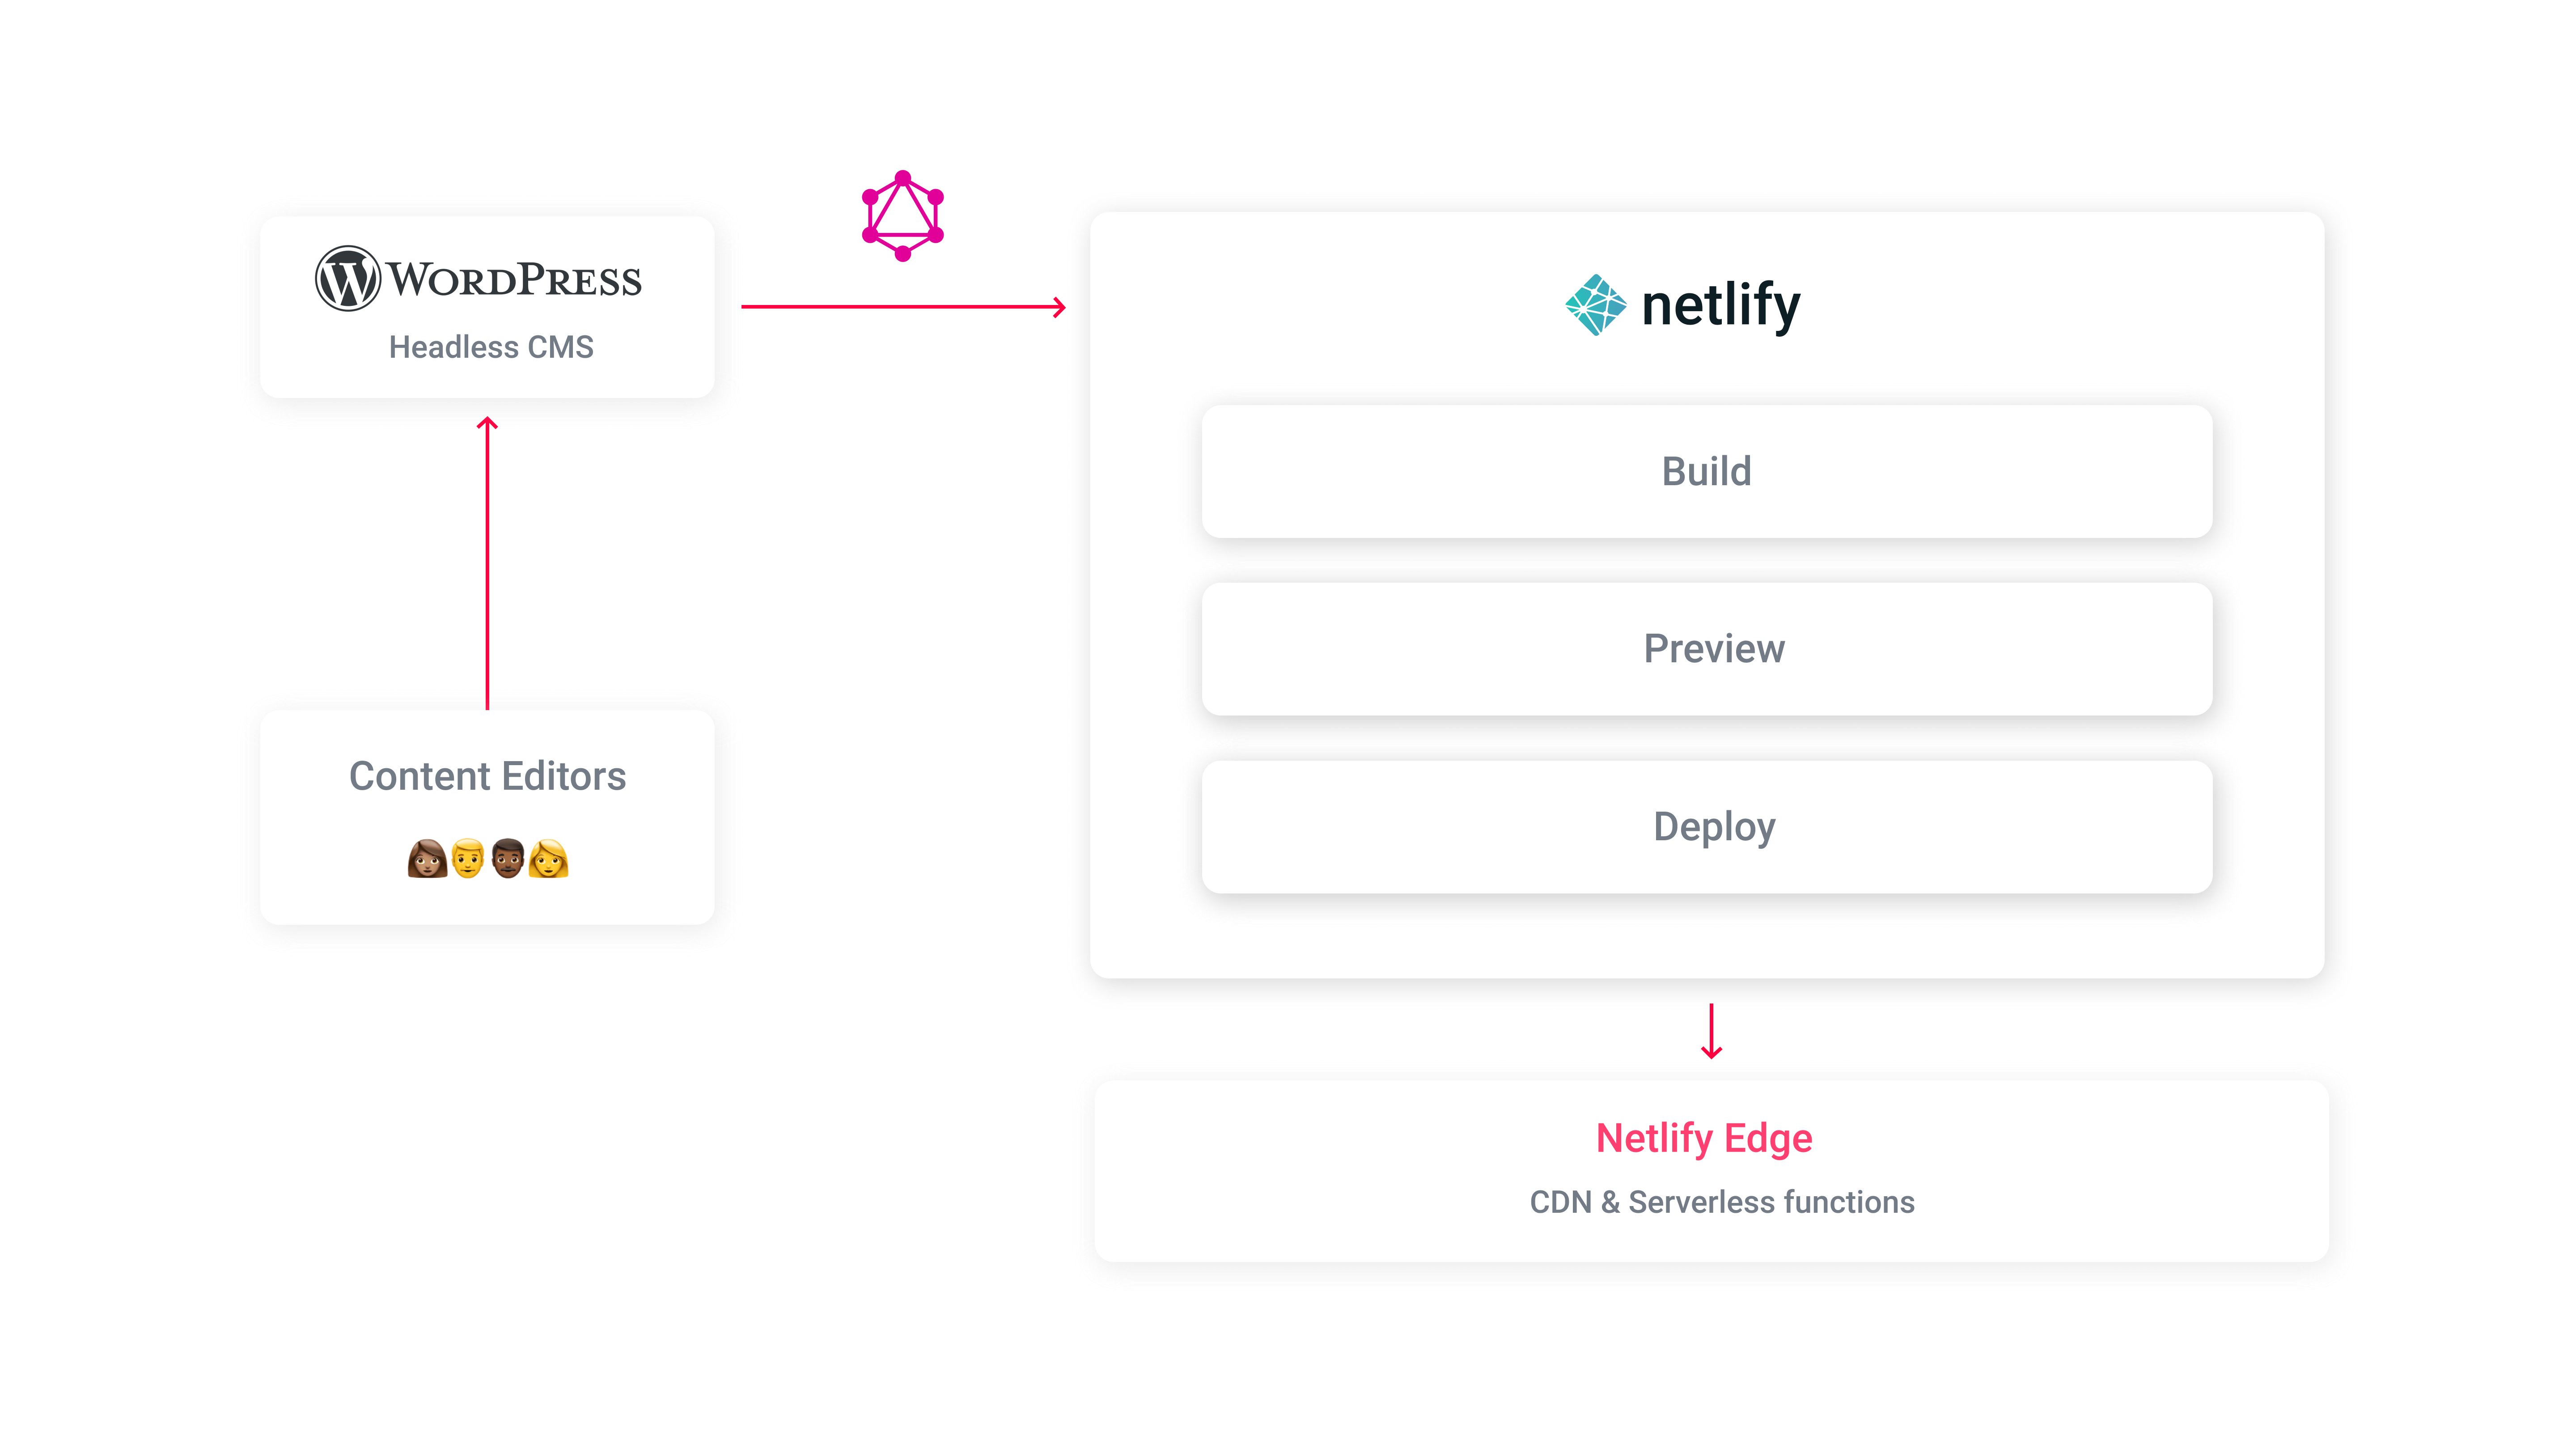The height and width of the screenshot is (1431, 2576).
Task: Select the dark-skinned man emoji
Action: point(508,858)
